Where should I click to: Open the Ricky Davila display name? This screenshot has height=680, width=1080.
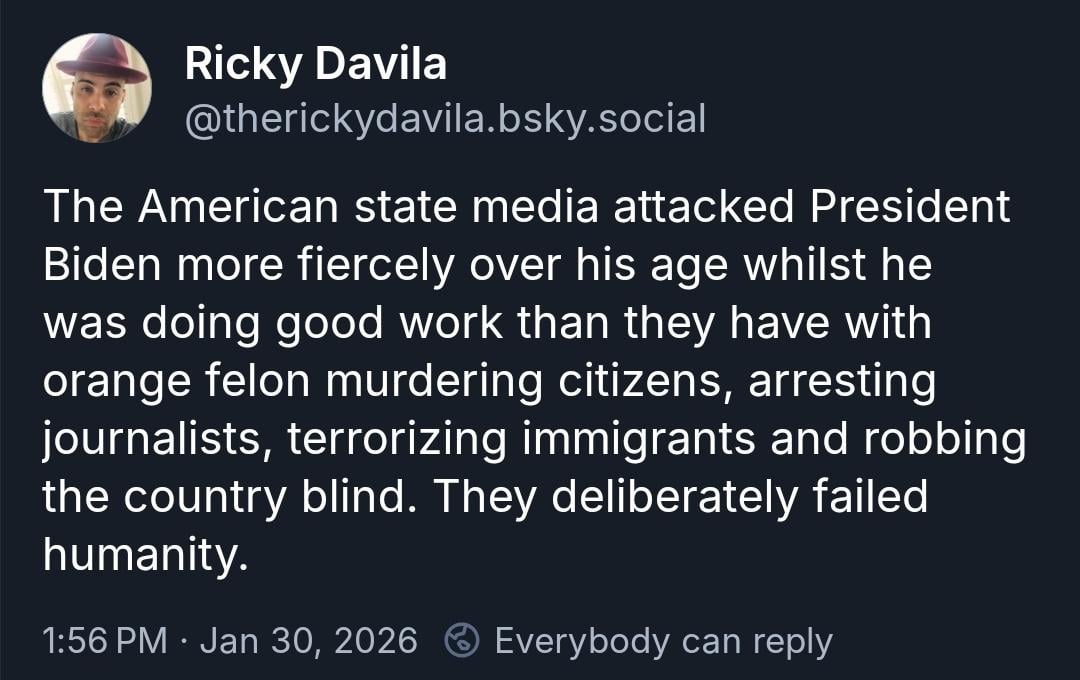click(315, 66)
